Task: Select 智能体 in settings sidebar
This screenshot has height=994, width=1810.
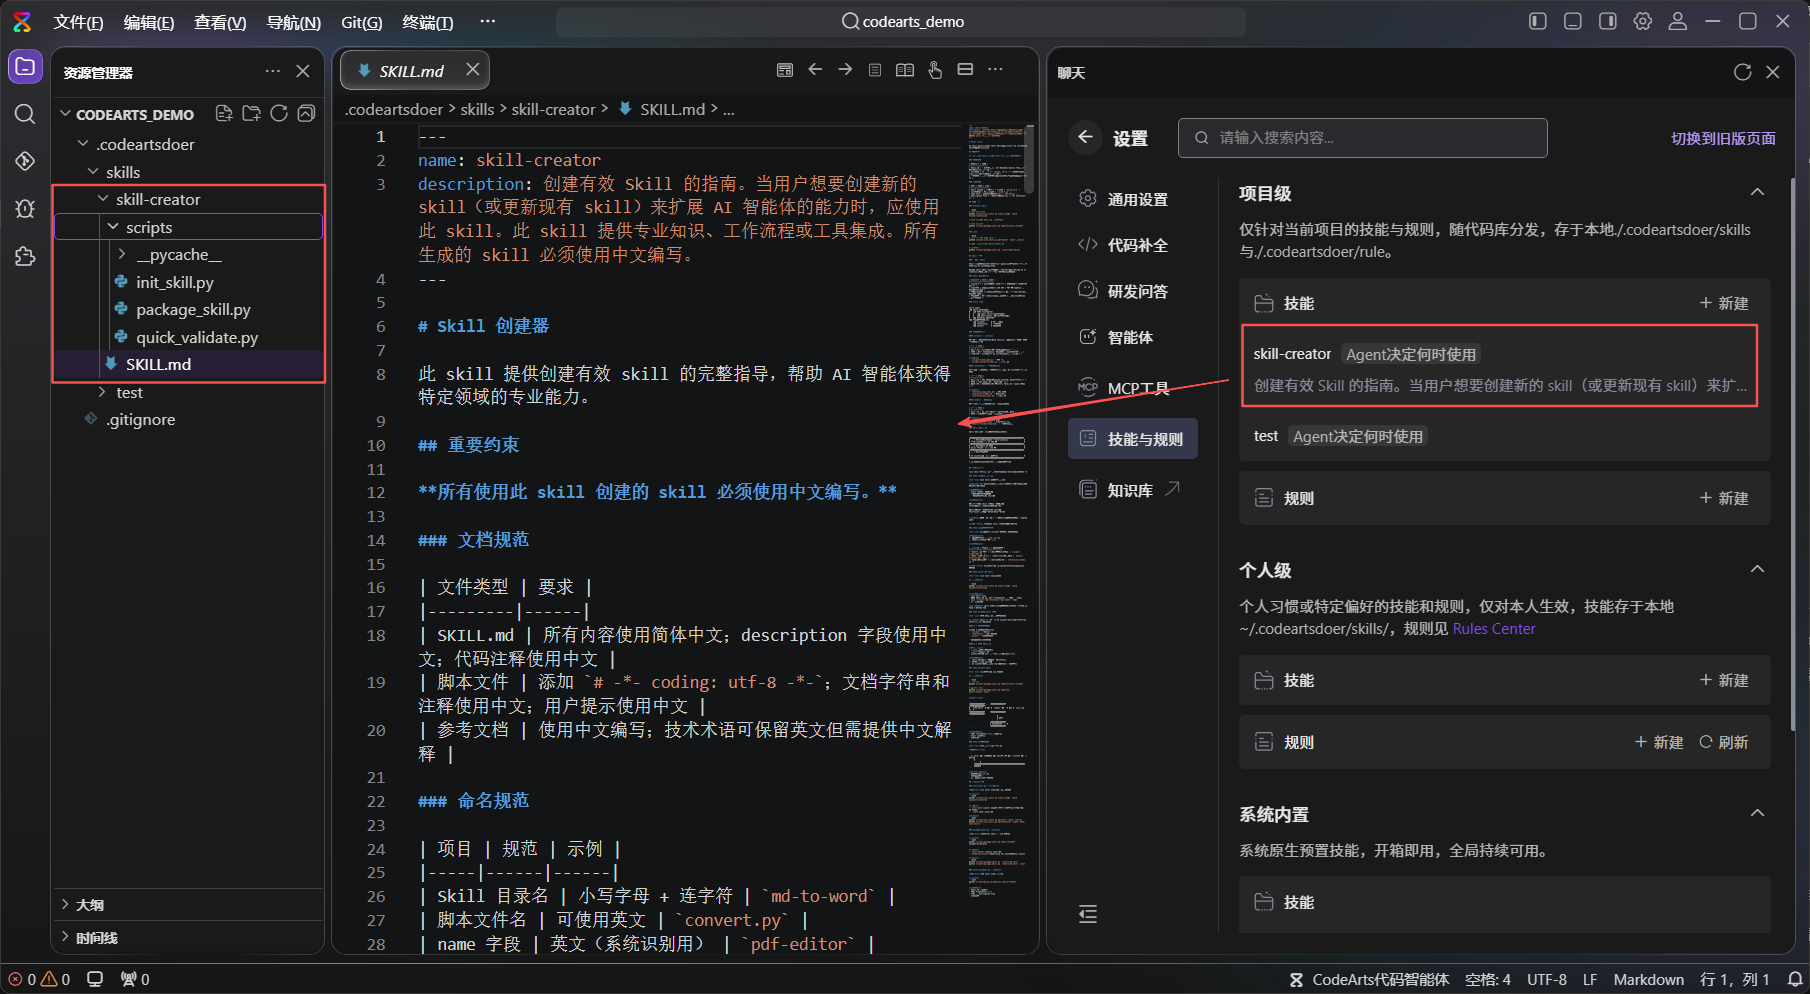Action: point(1132,337)
